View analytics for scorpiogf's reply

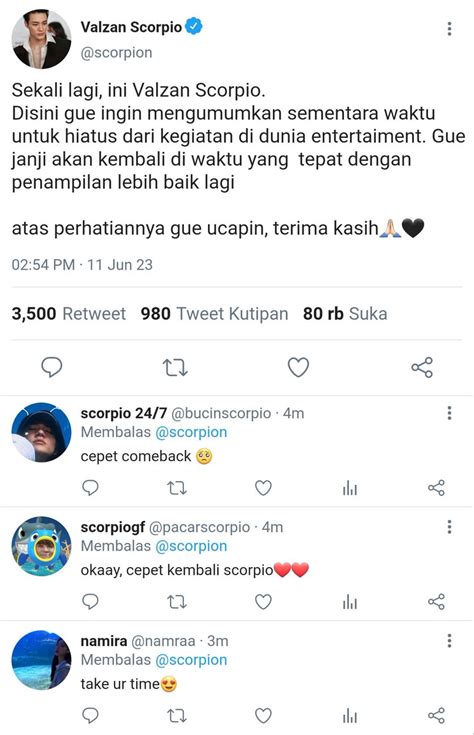point(350,602)
